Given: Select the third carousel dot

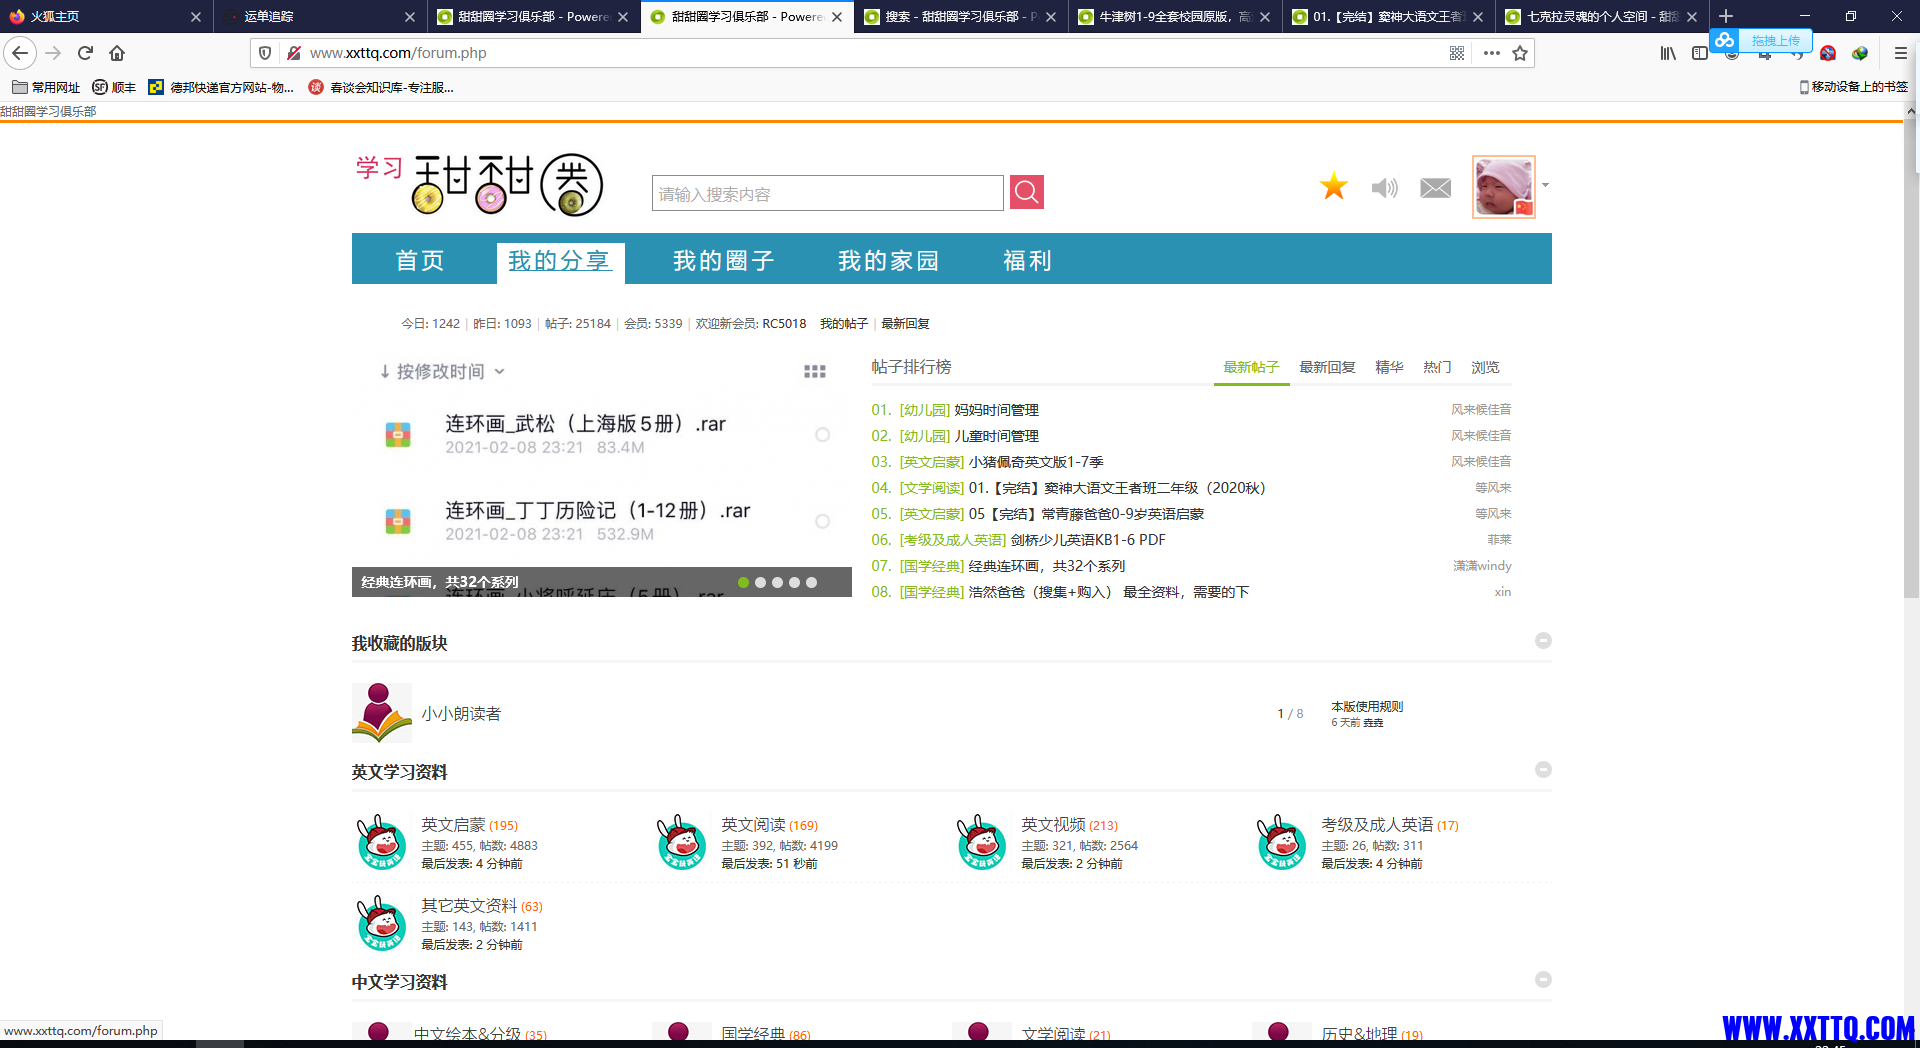Looking at the screenshot, I should tap(777, 582).
